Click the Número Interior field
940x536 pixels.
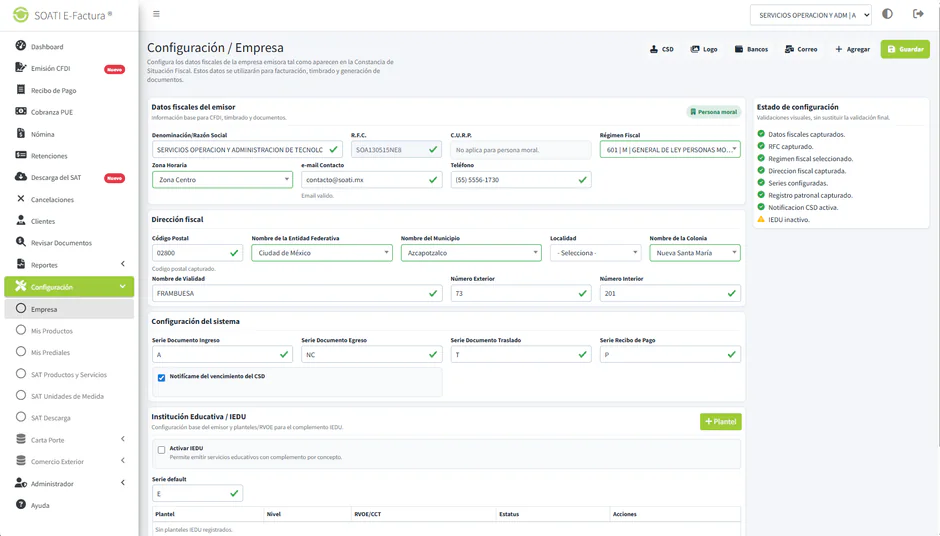(x=670, y=293)
